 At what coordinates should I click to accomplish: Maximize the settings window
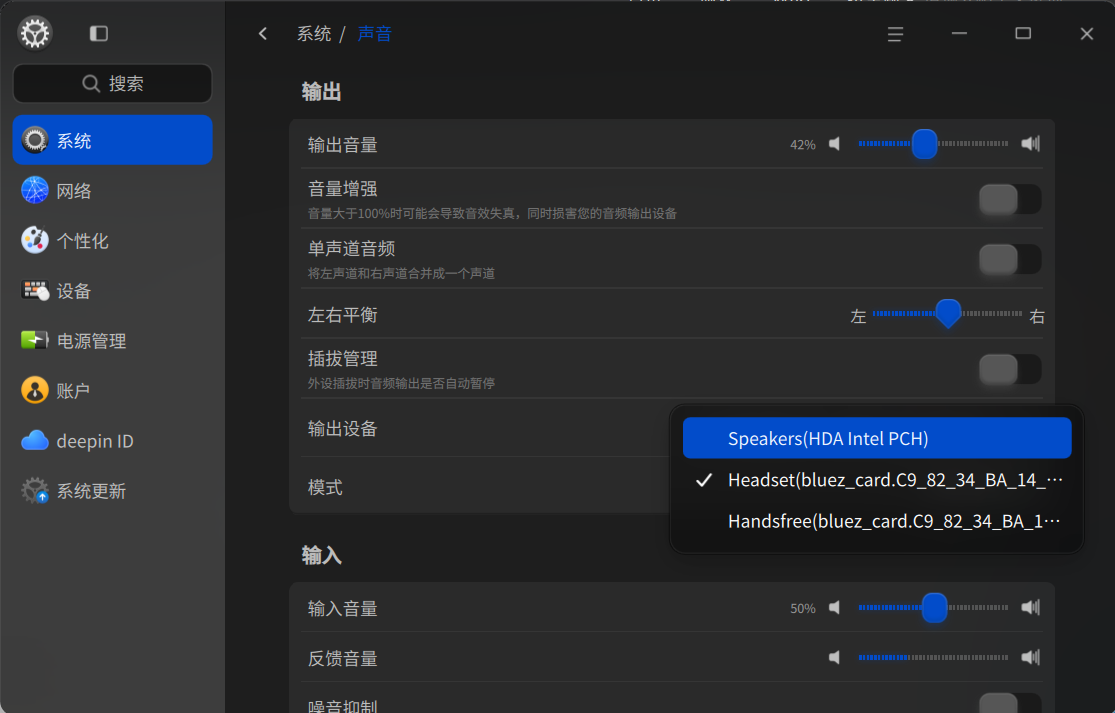[1023, 33]
